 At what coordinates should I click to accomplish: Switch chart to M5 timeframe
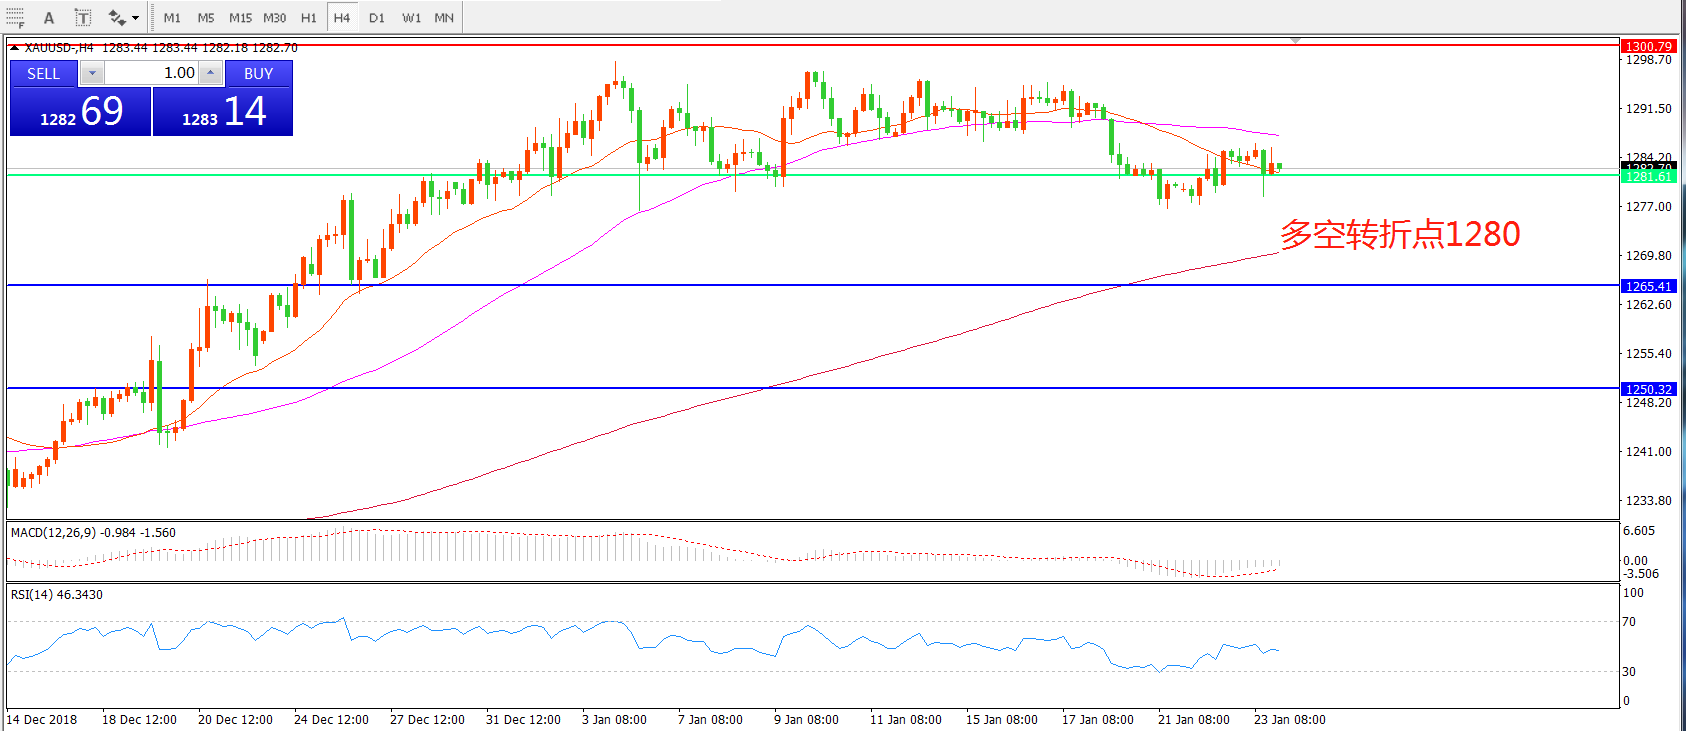(205, 18)
